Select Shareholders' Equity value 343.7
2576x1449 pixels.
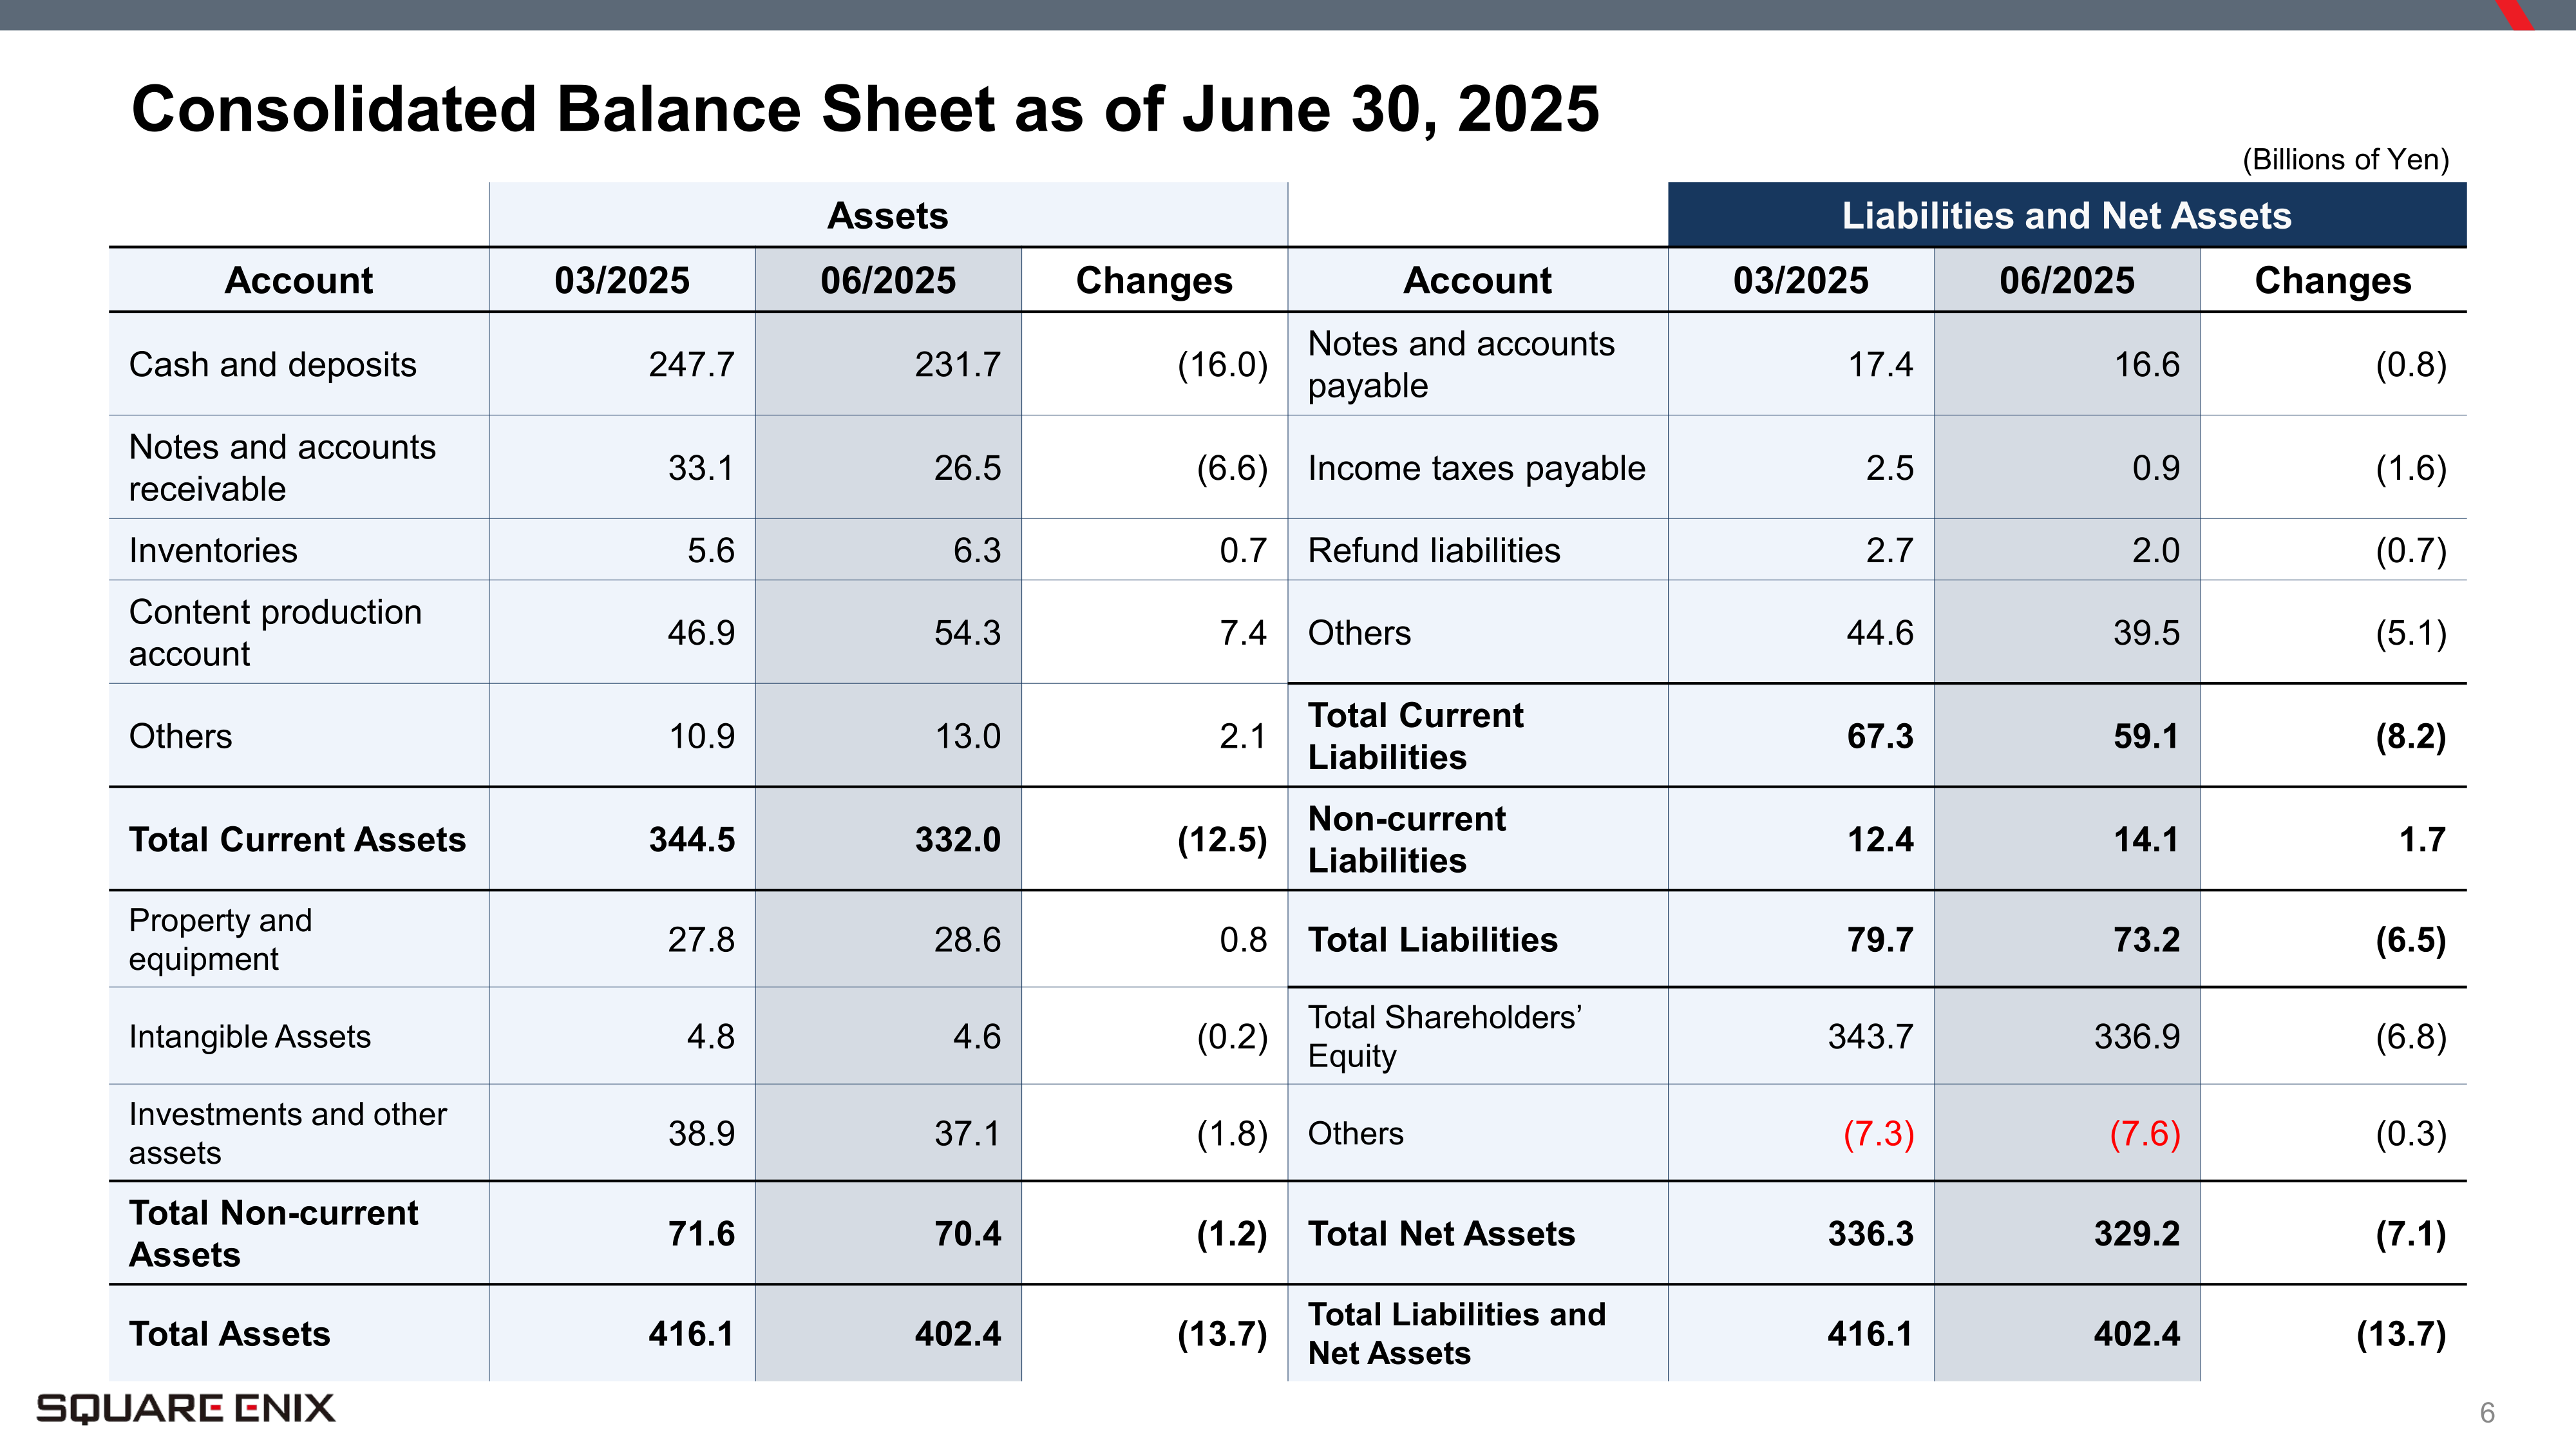coord(1870,1036)
